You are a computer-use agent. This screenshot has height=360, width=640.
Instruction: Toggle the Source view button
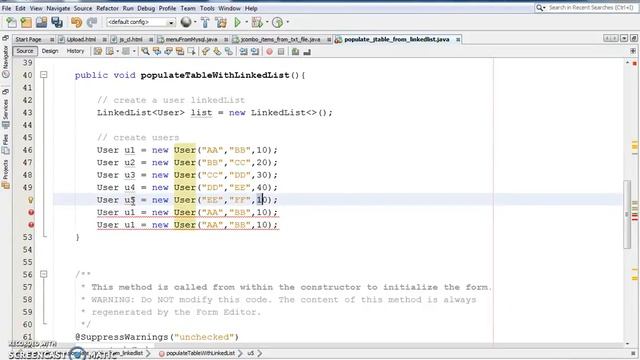[x=24, y=51]
